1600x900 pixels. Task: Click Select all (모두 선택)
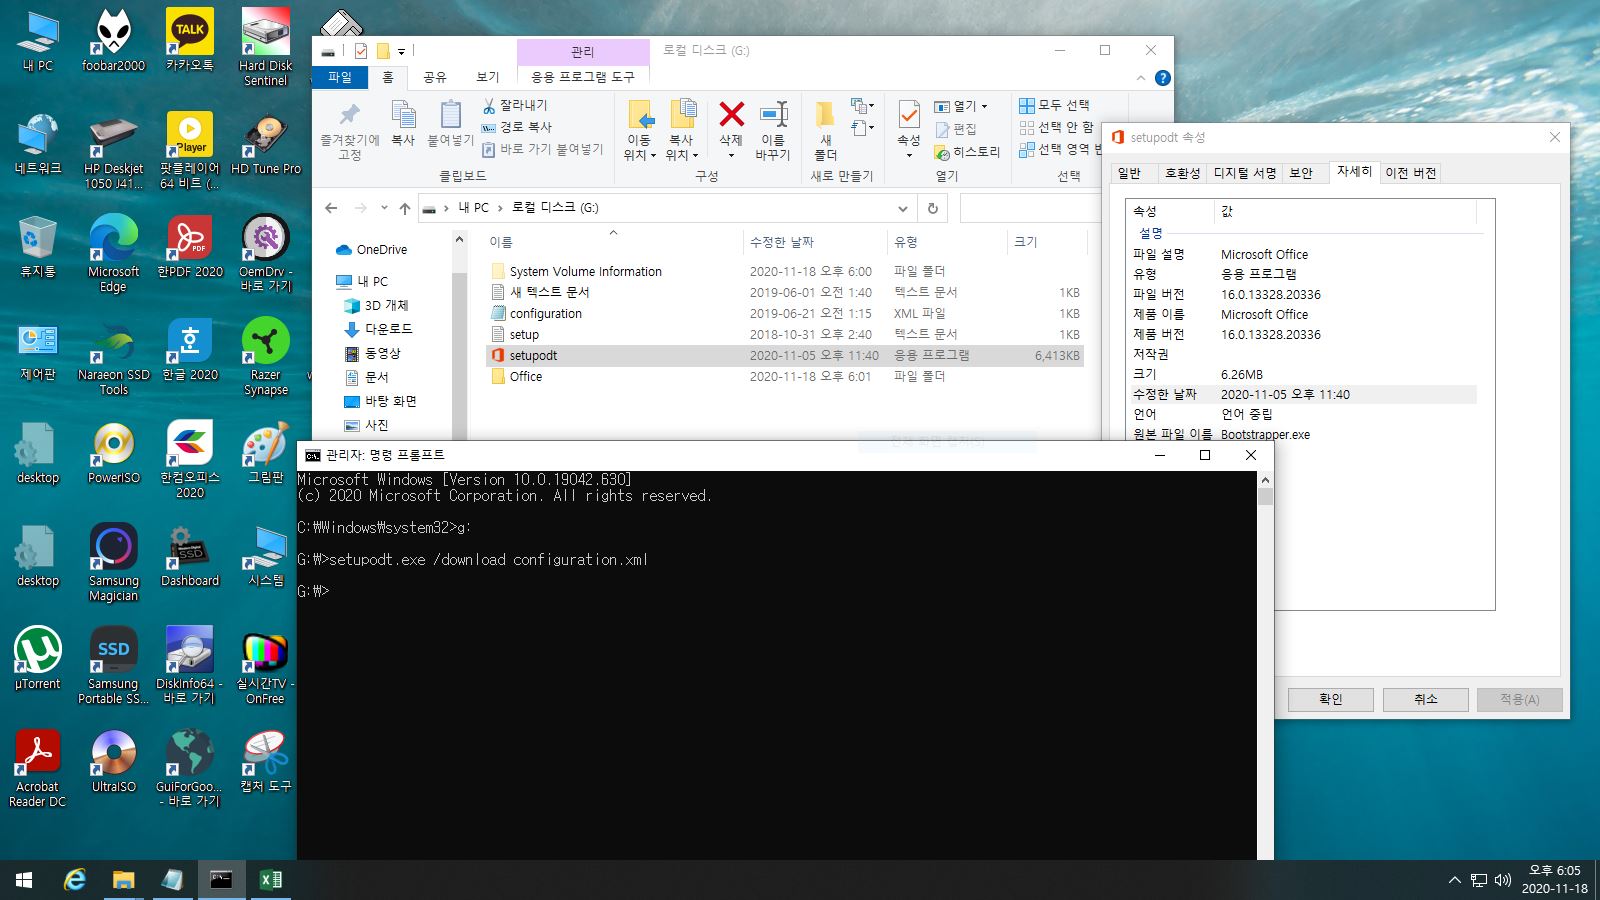(1055, 105)
